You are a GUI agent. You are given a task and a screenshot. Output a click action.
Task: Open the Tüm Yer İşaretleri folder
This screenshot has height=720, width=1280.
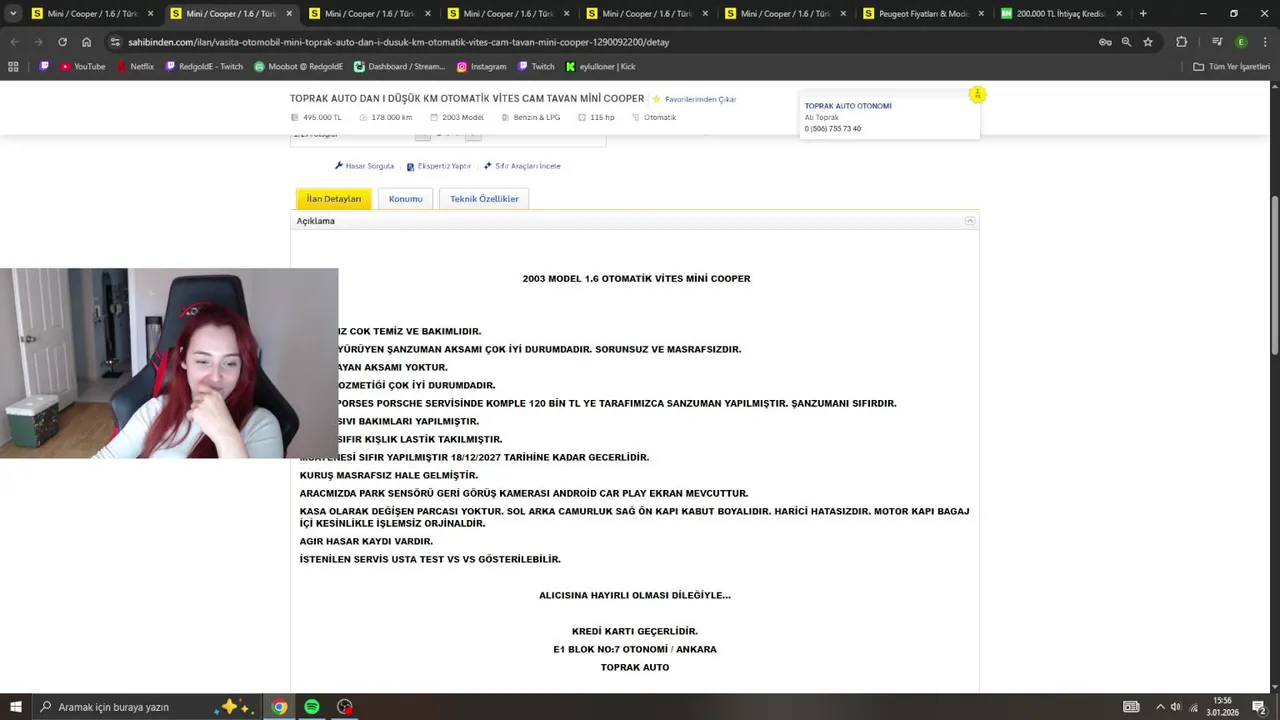coord(1231,67)
